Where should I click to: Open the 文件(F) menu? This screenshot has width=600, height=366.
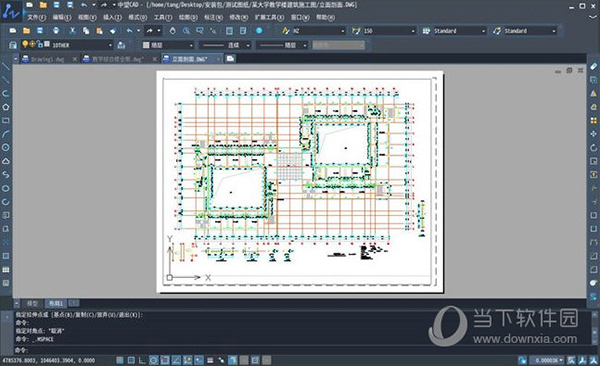36,17
